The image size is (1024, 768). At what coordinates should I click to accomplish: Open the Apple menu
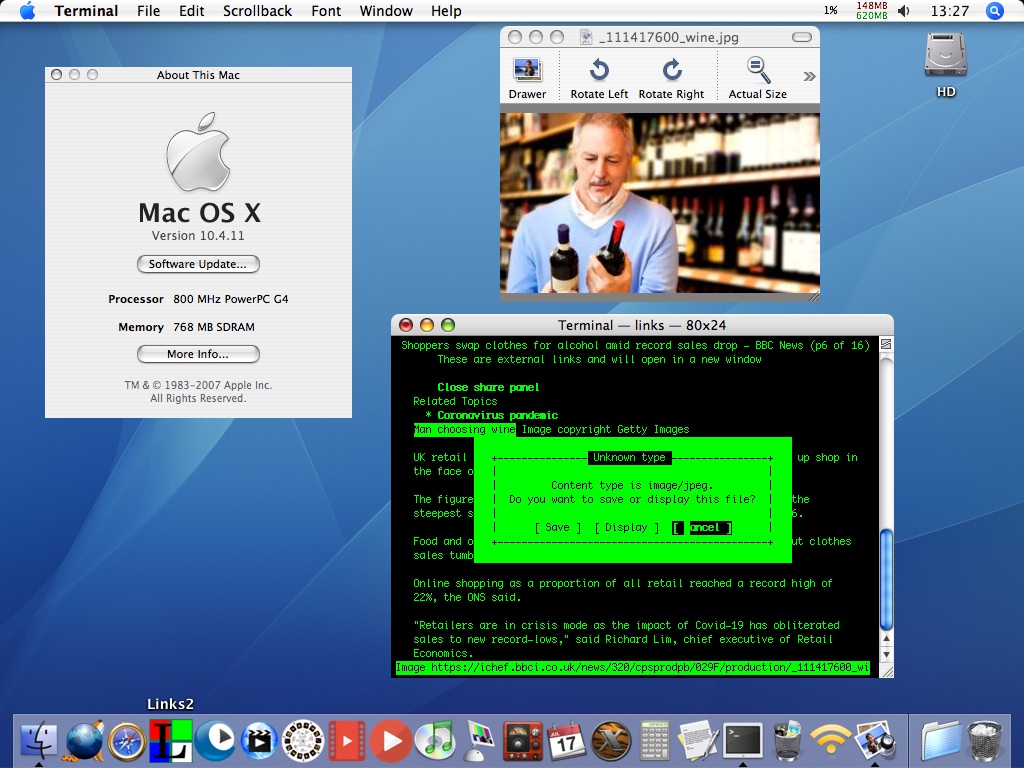point(27,10)
